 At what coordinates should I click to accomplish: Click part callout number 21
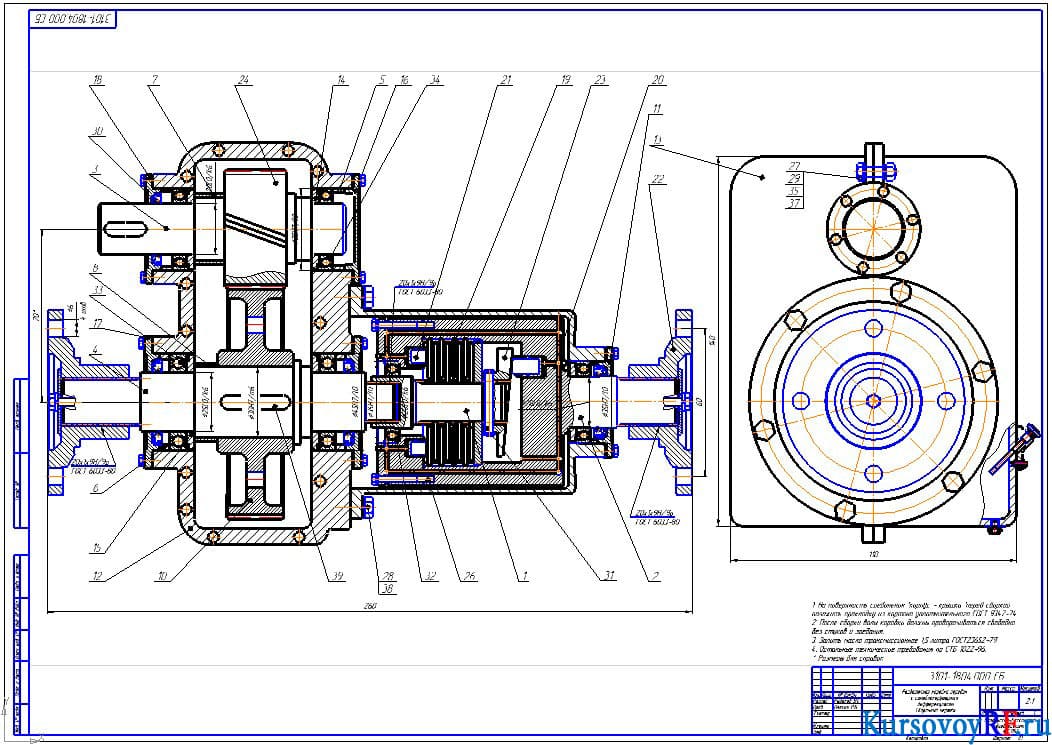pyautogui.click(x=505, y=80)
